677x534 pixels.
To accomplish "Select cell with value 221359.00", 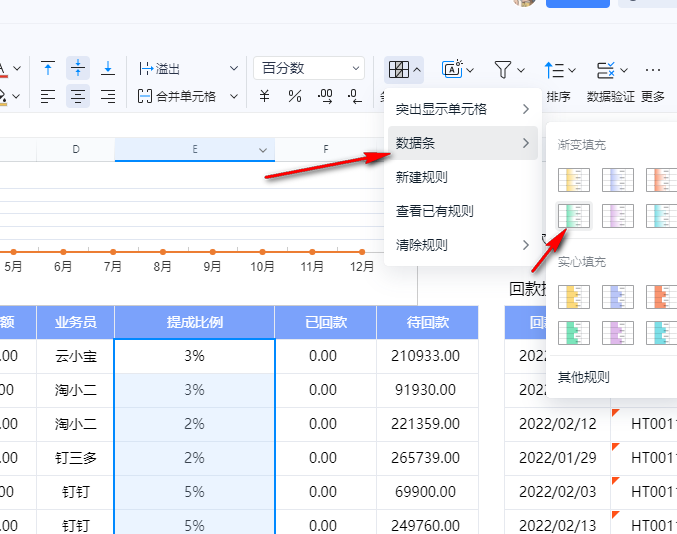I will [427, 424].
